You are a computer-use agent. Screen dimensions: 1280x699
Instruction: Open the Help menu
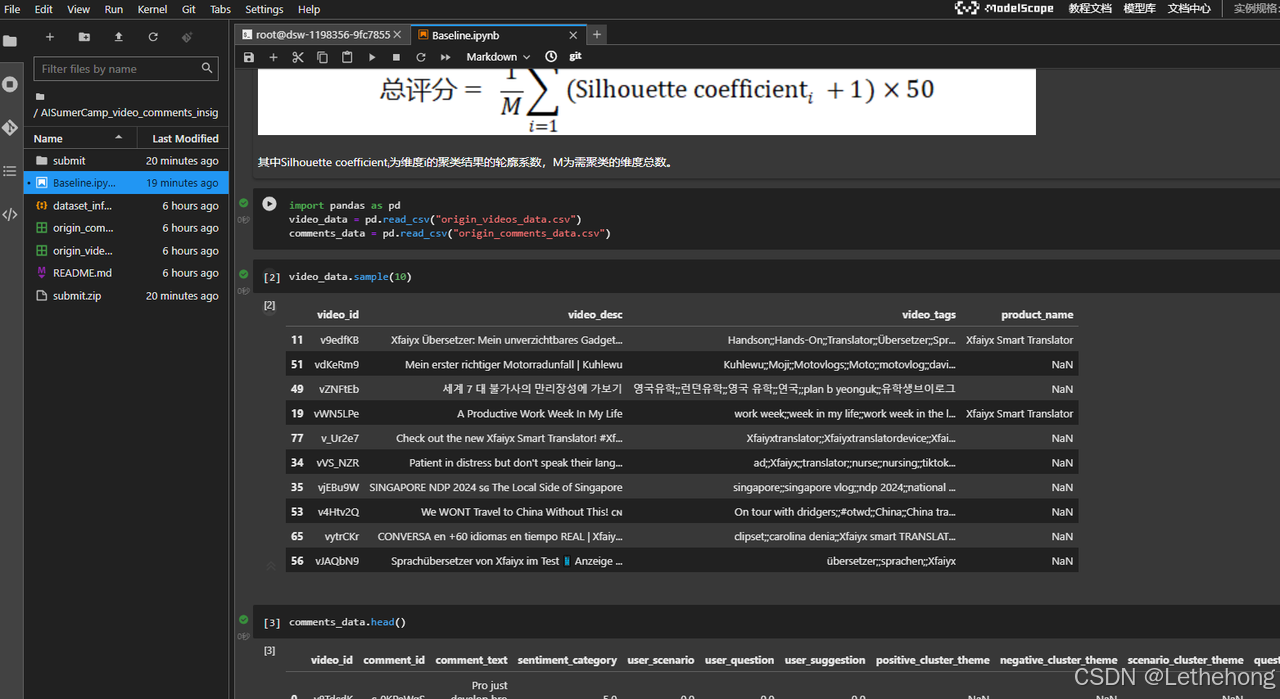click(309, 9)
